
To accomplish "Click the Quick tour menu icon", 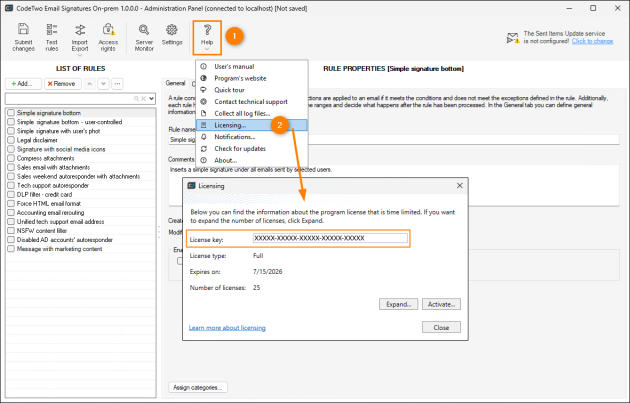I will [204, 90].
